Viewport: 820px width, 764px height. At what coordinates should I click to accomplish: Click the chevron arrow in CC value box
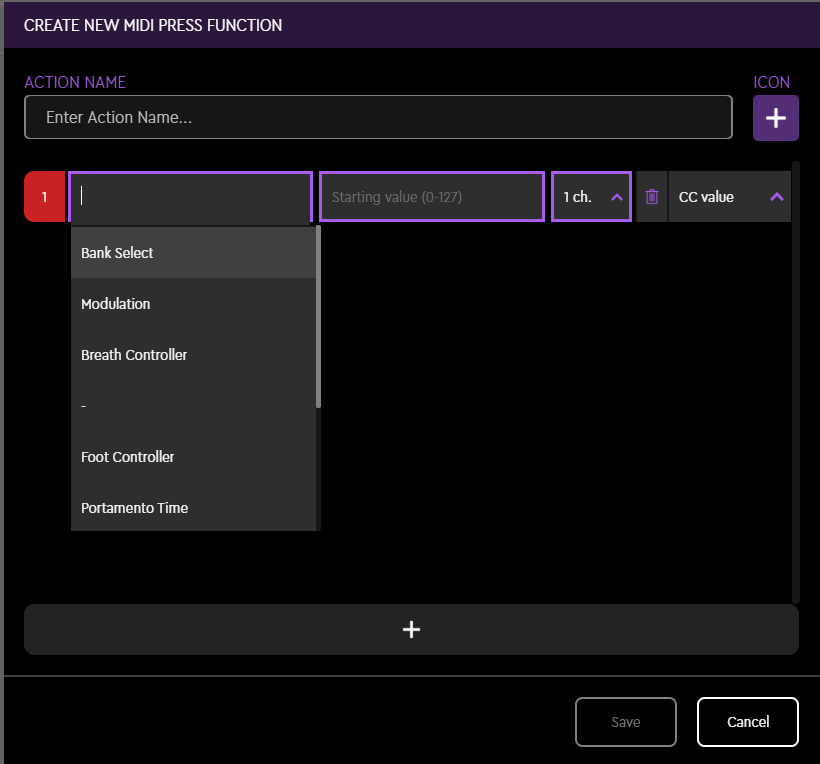(x=776, y=197)
